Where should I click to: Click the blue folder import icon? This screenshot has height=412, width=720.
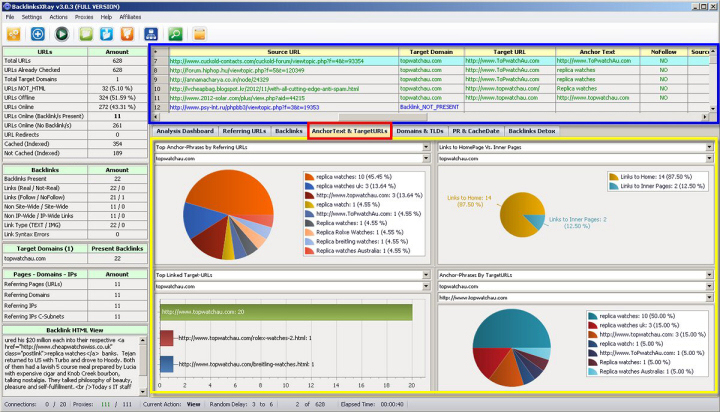(x=107, y=34)
